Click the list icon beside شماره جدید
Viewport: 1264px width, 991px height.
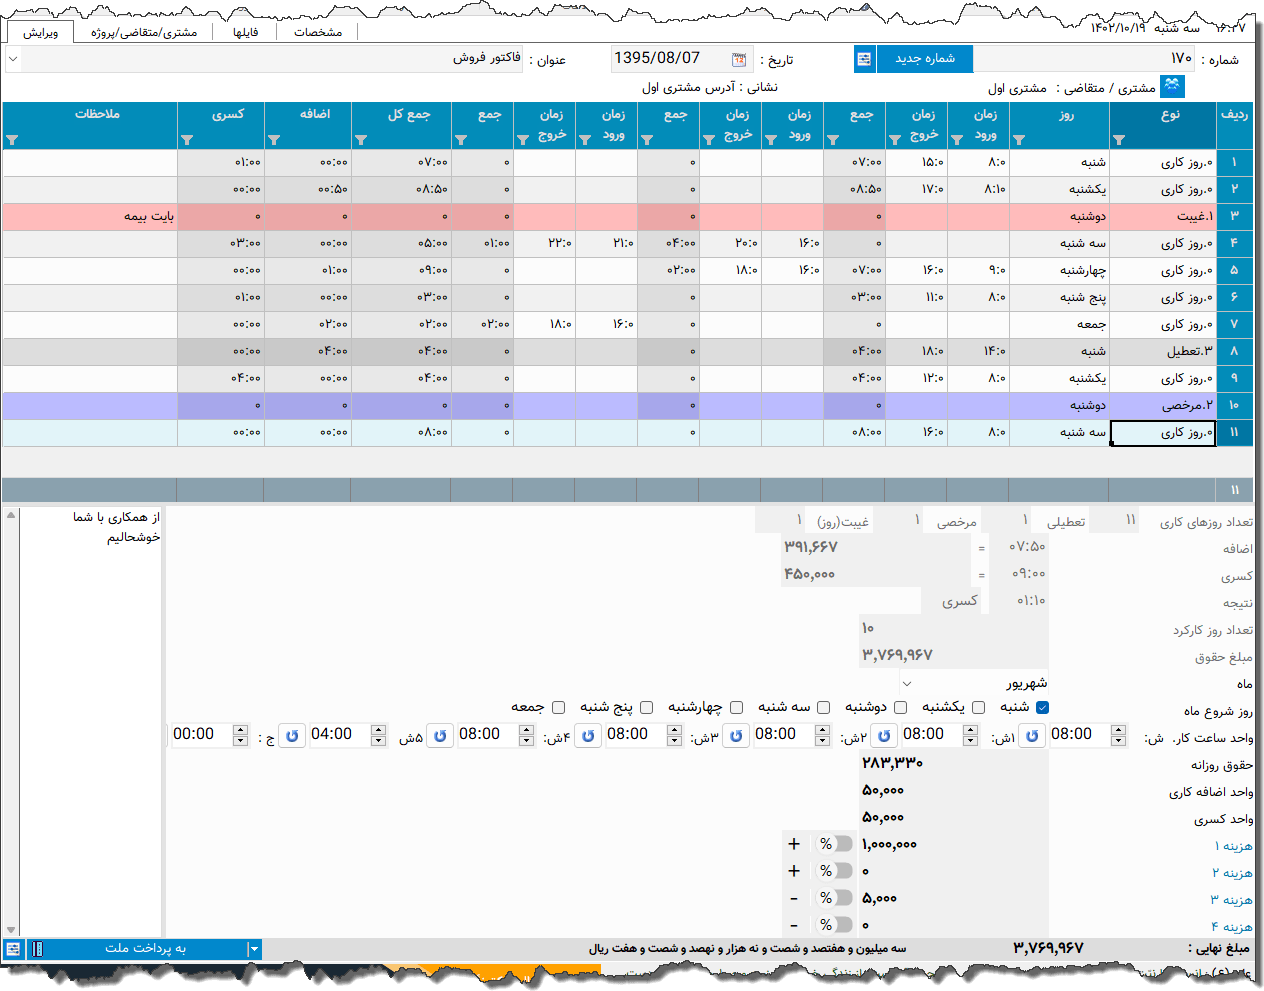point(864,59)
